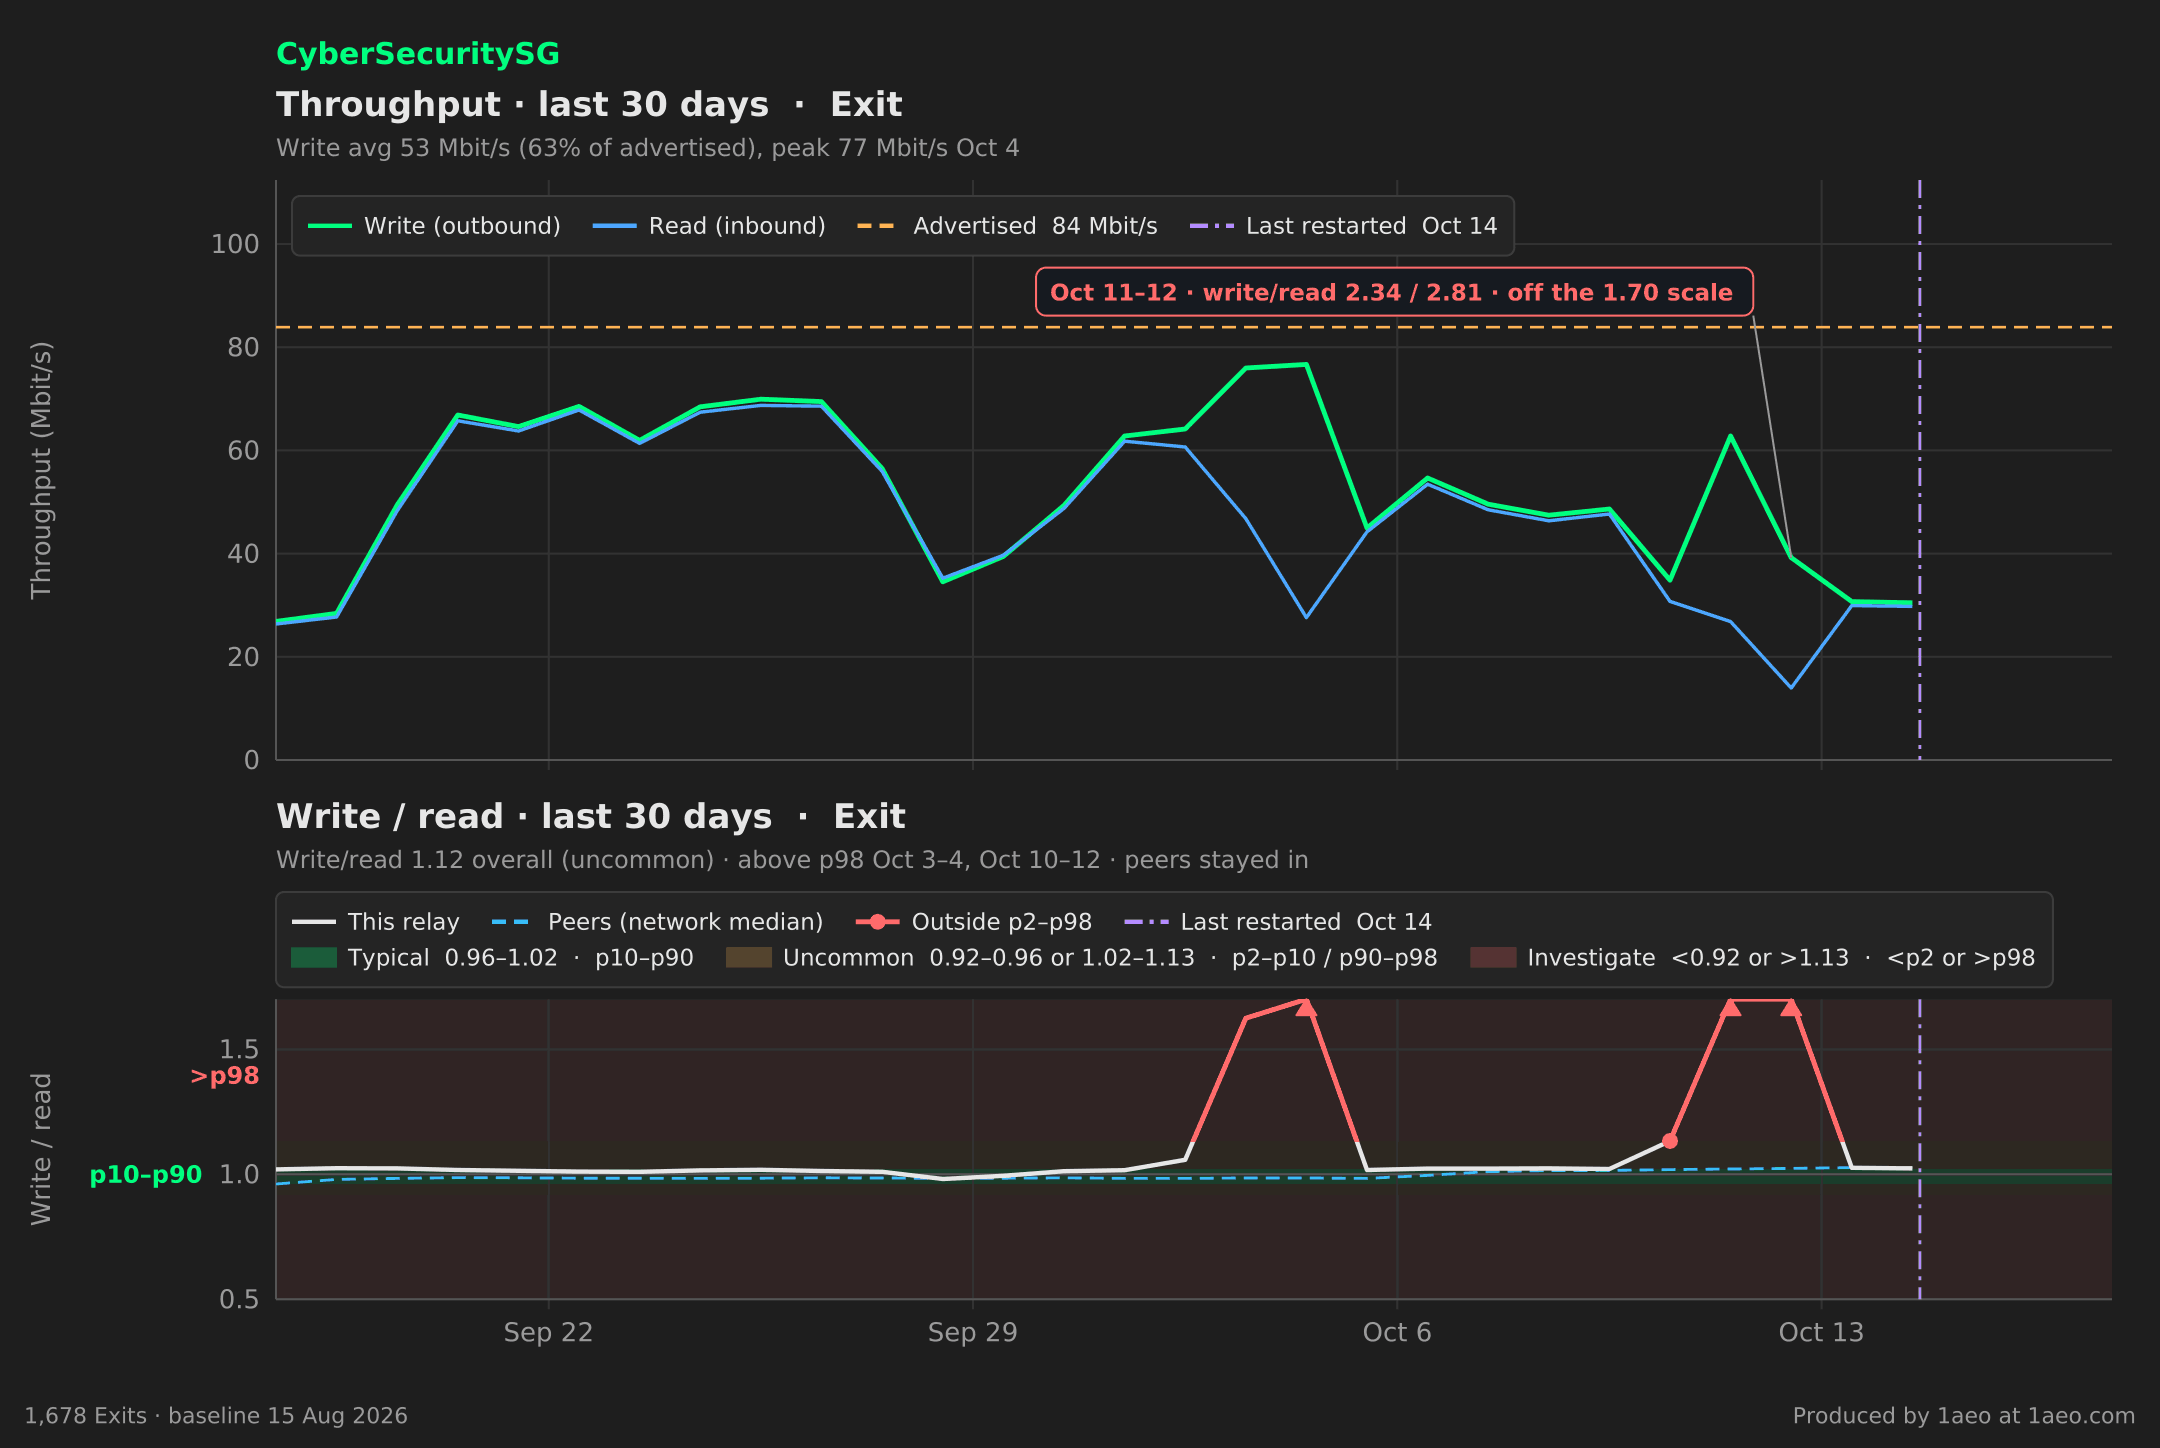Click the 'Sep 22' date label
The image size is (2160, 1448).
coord(548,1333)
